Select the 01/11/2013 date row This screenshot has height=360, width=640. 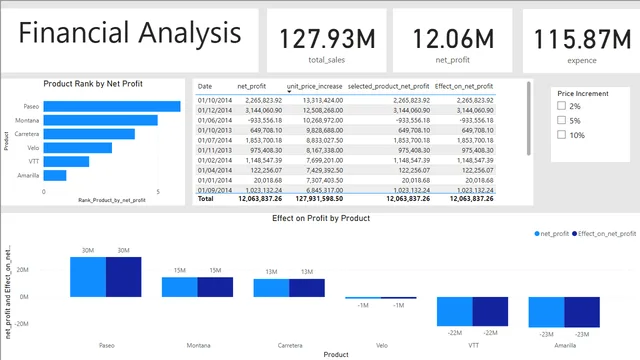click(x=345, y=150)
